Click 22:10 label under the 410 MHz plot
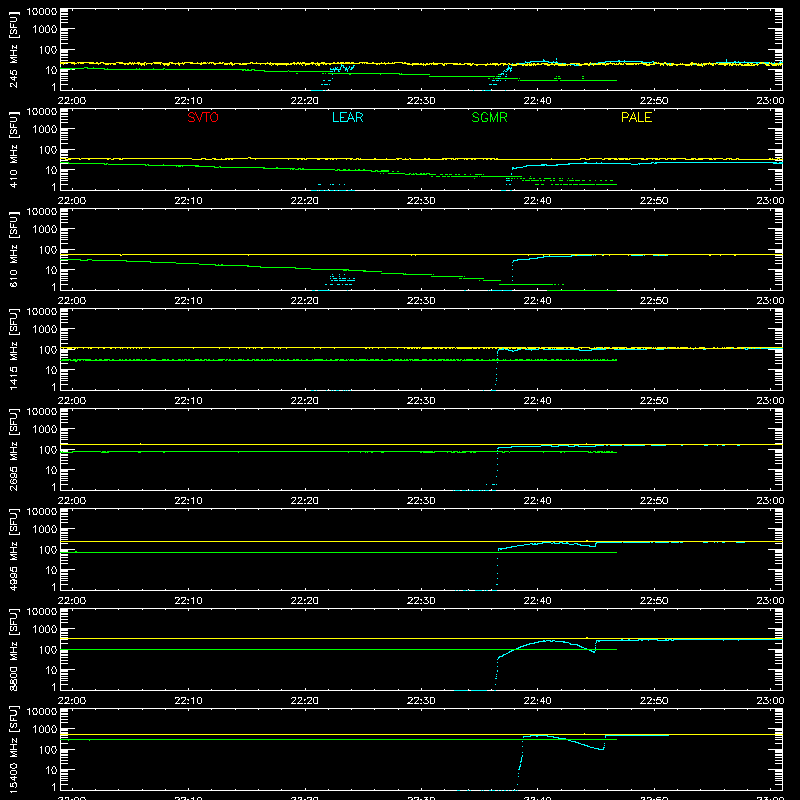 coord(188,201)
